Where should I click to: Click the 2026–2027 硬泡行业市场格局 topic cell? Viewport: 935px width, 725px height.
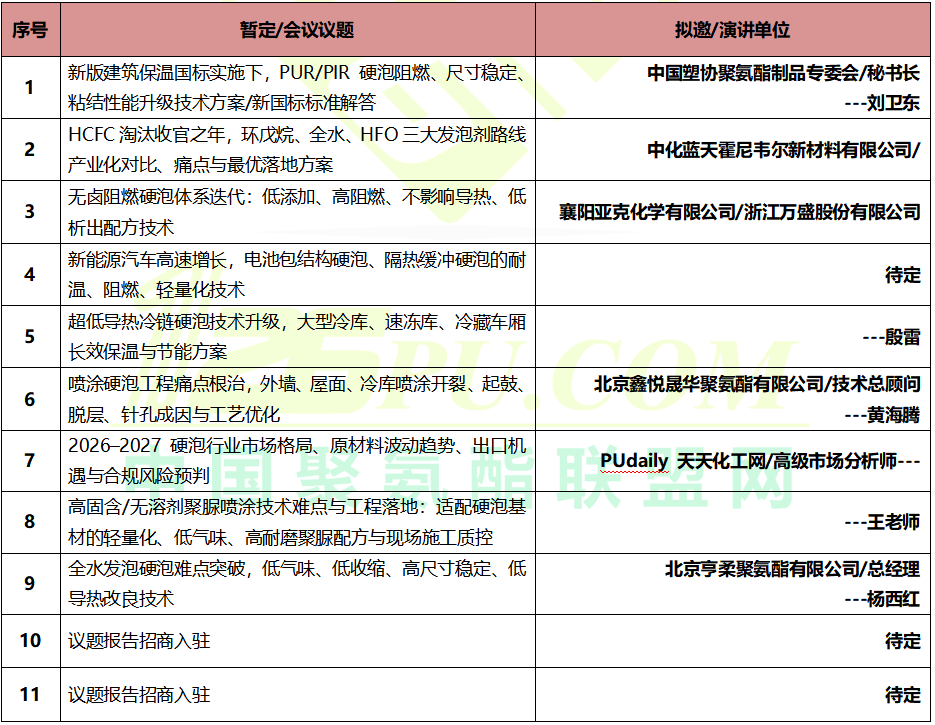298,461
